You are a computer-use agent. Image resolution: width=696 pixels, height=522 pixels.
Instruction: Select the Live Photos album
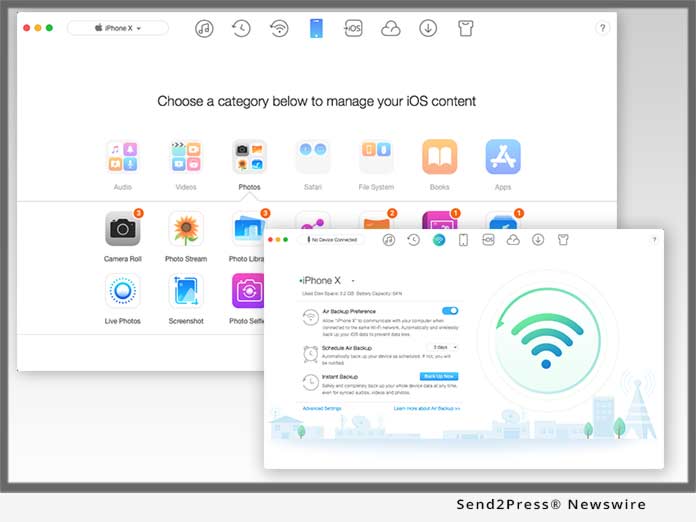click(x=122, y=291)
